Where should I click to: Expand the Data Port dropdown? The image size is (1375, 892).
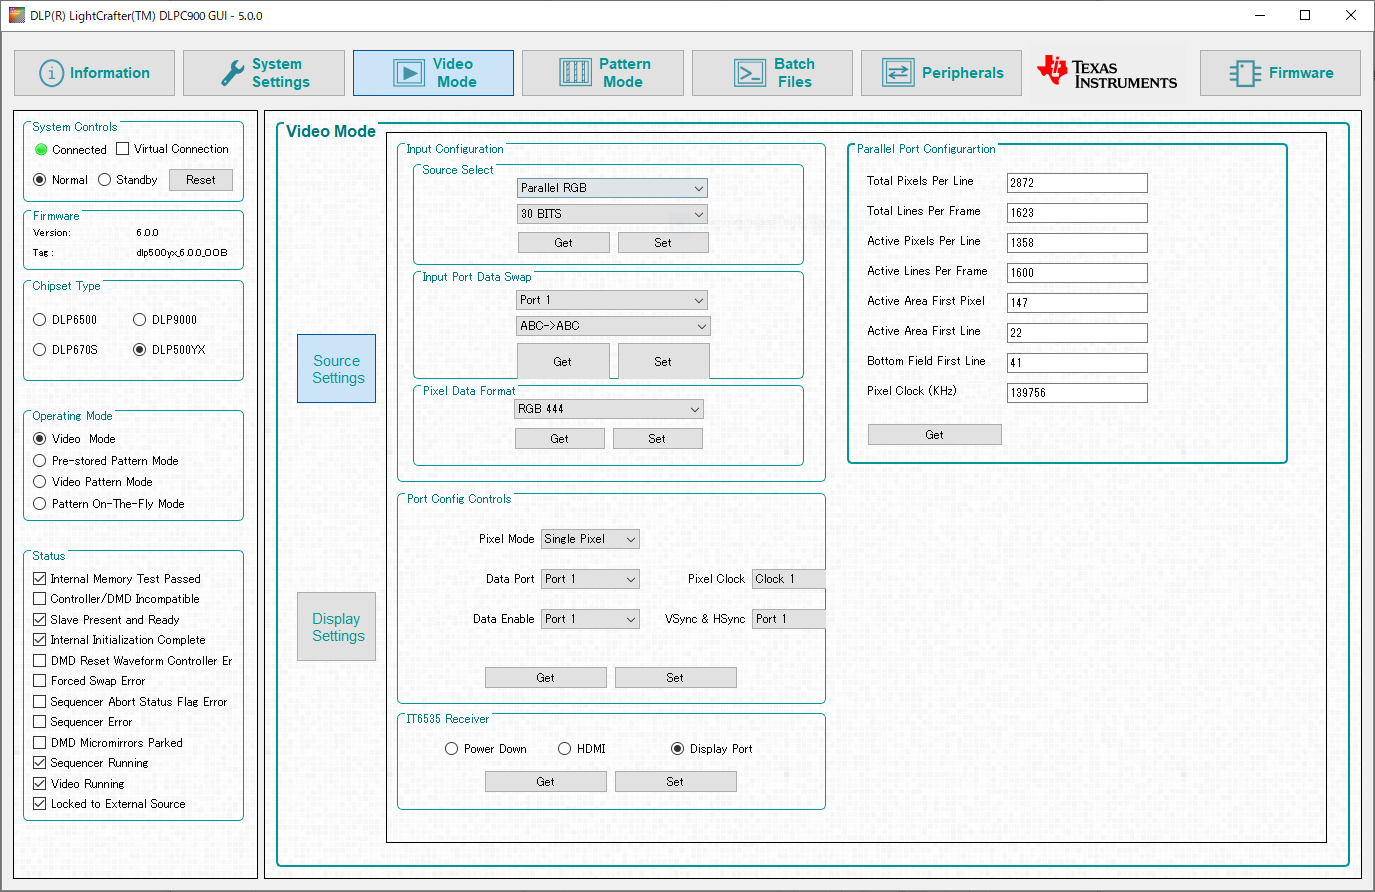pyautogui.click(x=590, y=579)
